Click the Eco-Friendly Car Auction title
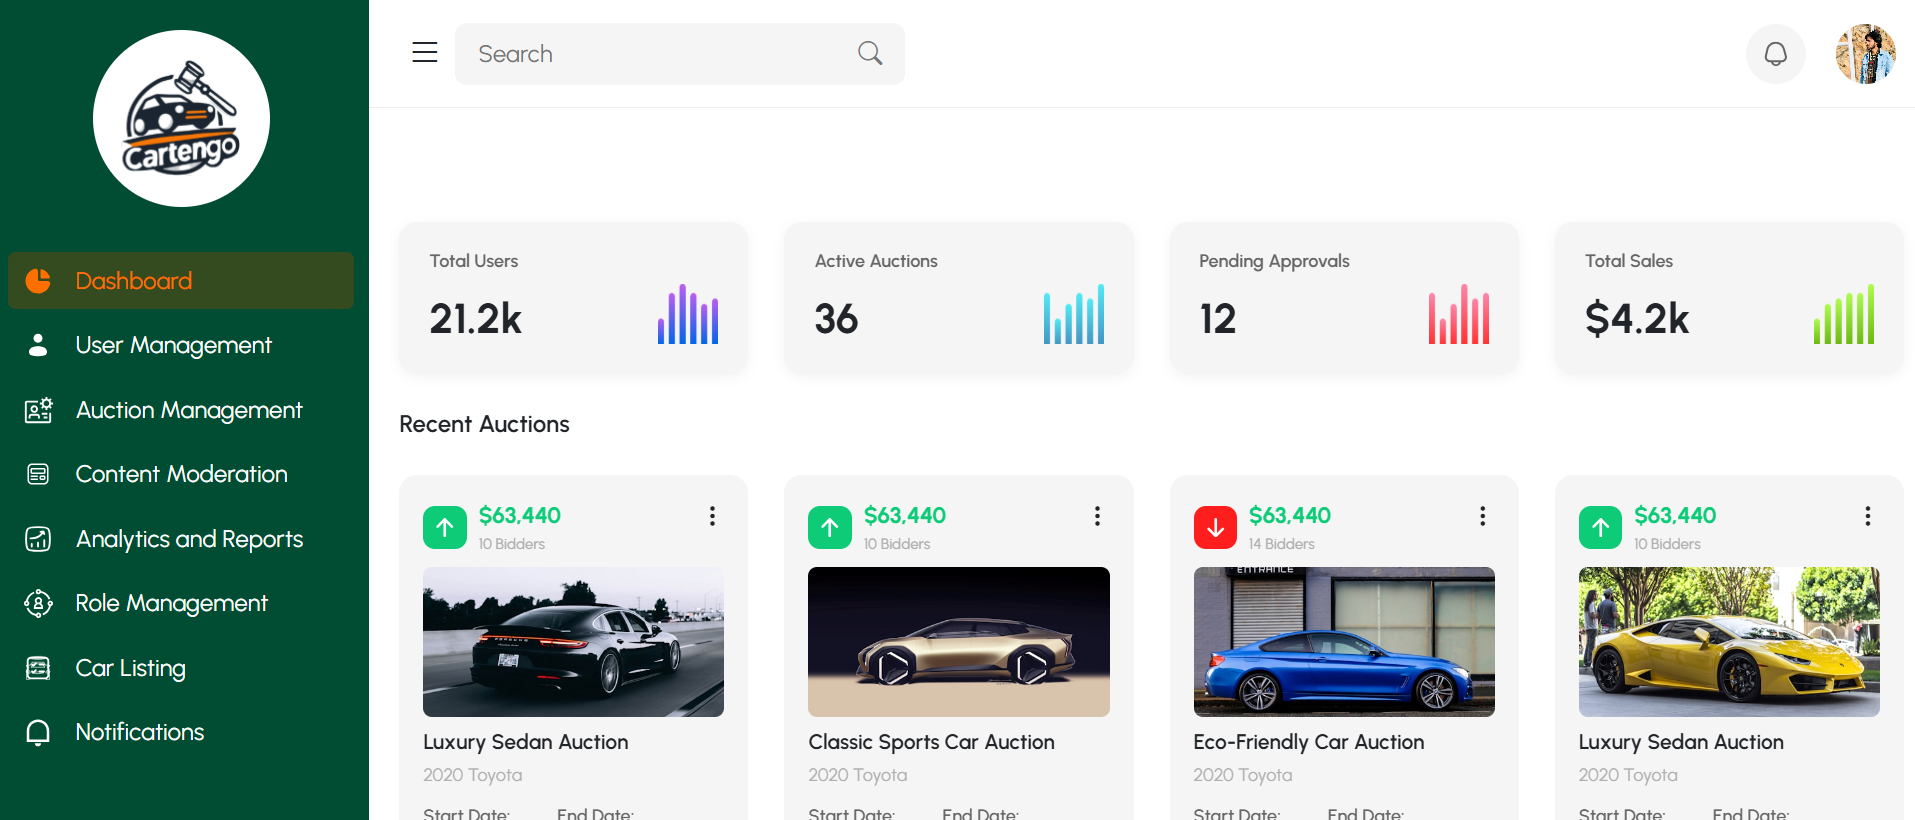This screenshot has width=1915, height=820. (x=1308, y=742)
